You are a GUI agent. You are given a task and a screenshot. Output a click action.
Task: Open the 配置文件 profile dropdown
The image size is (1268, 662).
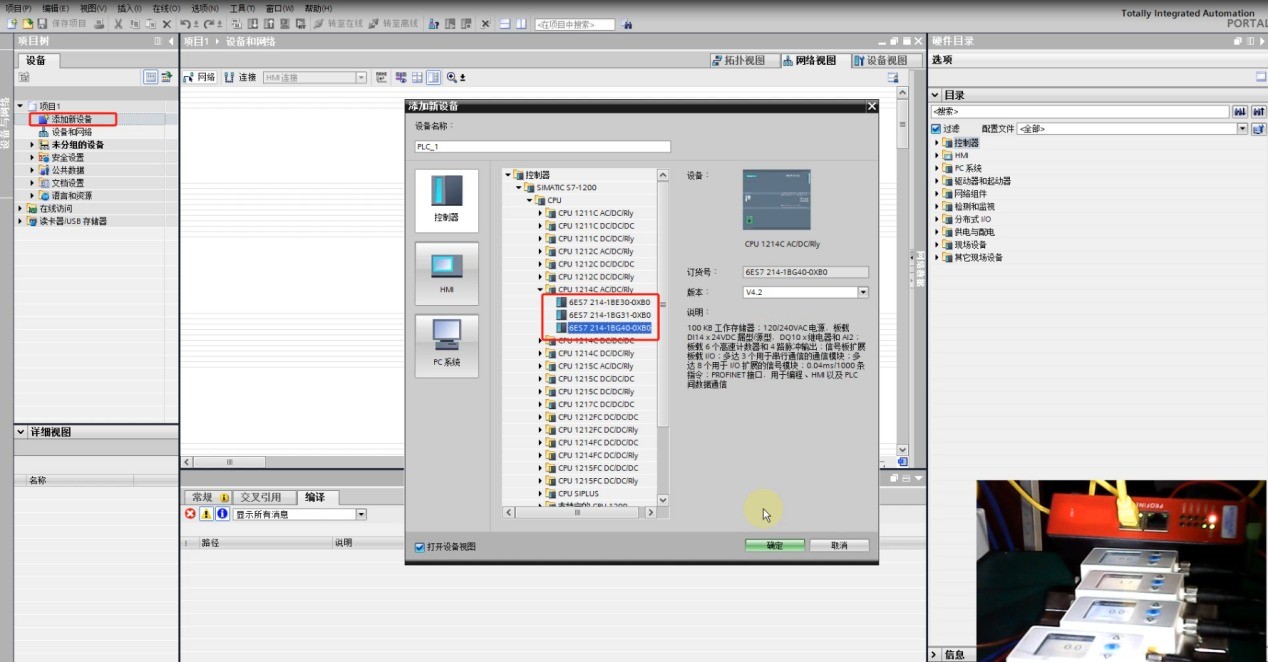(1243, 129)
